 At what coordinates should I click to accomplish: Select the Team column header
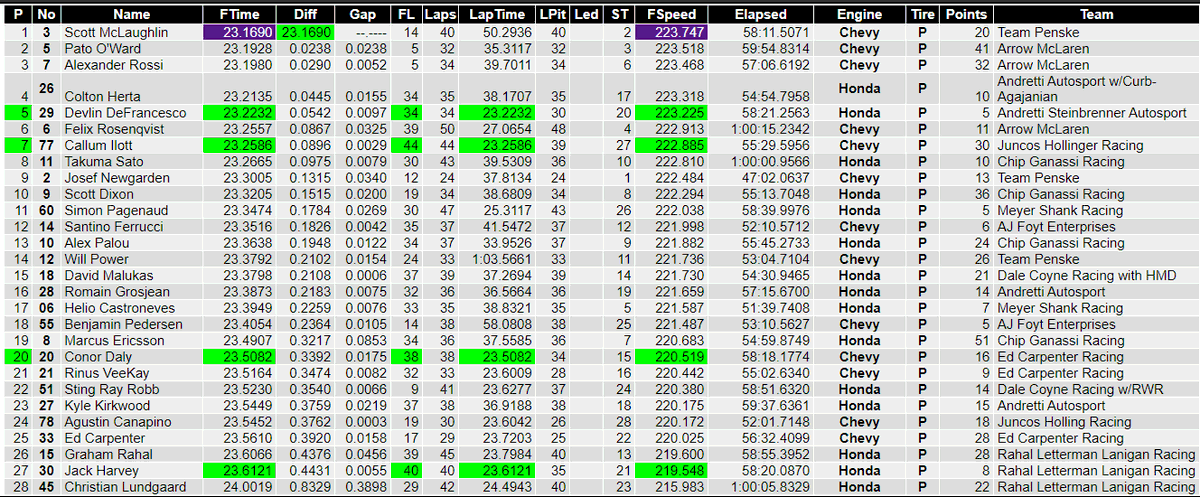(x=1096, y=15)
